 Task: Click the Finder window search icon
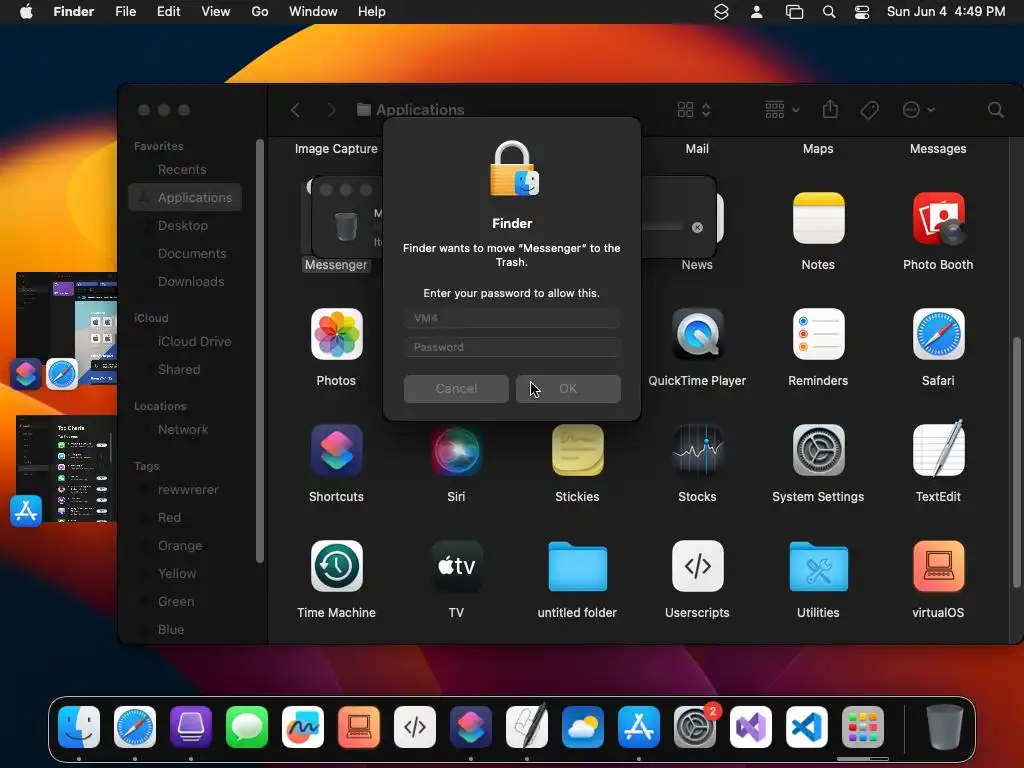995,110
